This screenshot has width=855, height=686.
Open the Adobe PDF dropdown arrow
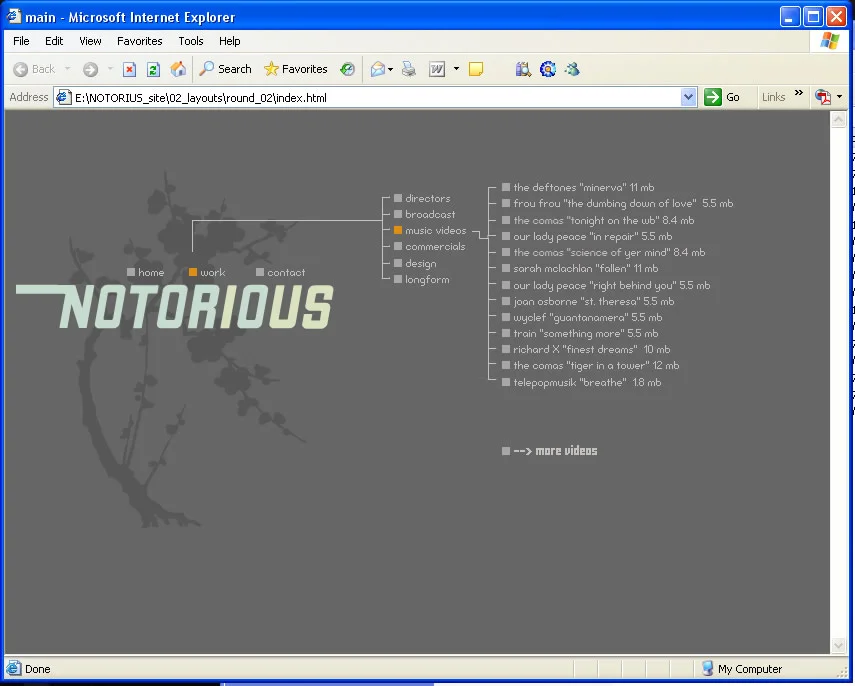839,97
